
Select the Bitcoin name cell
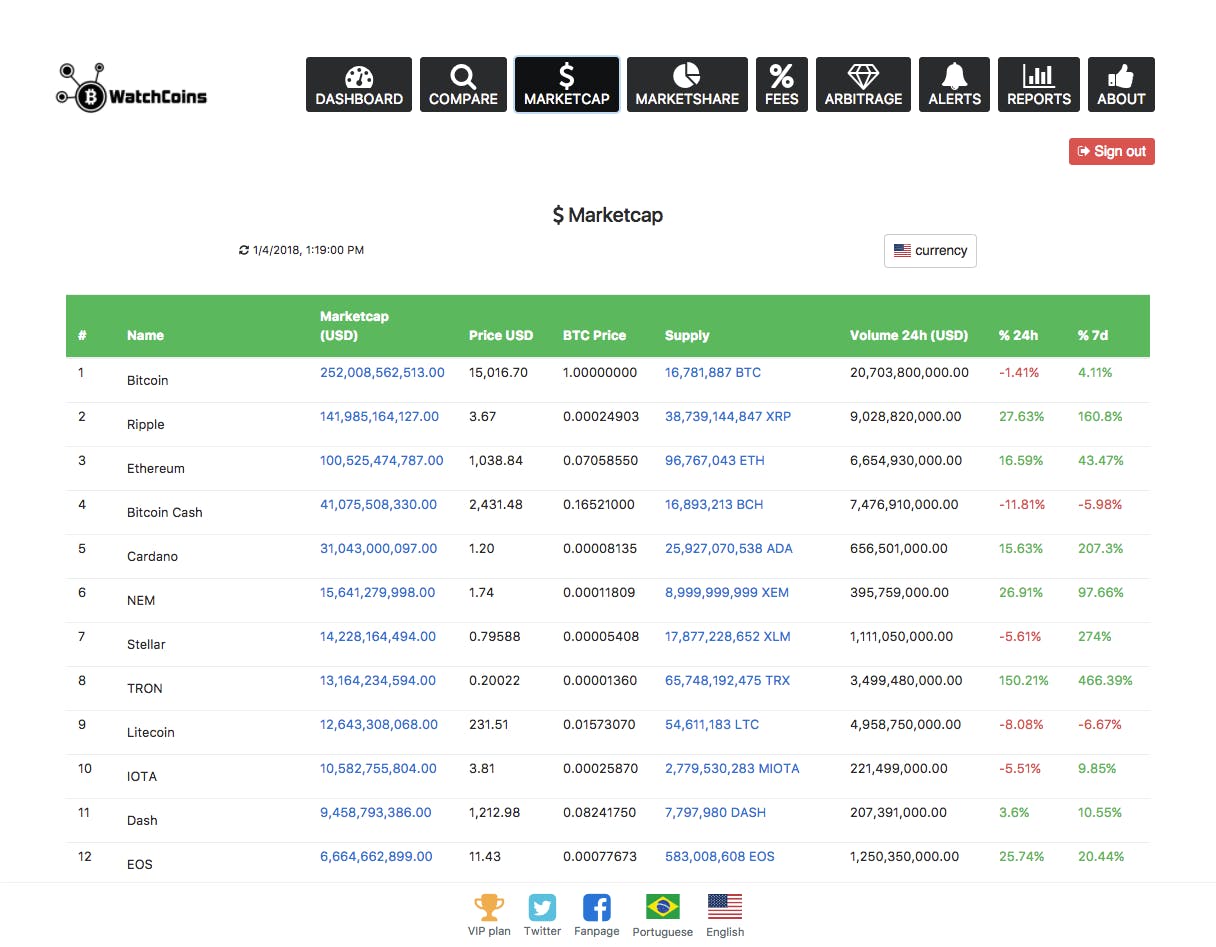(x=147, y=380)
